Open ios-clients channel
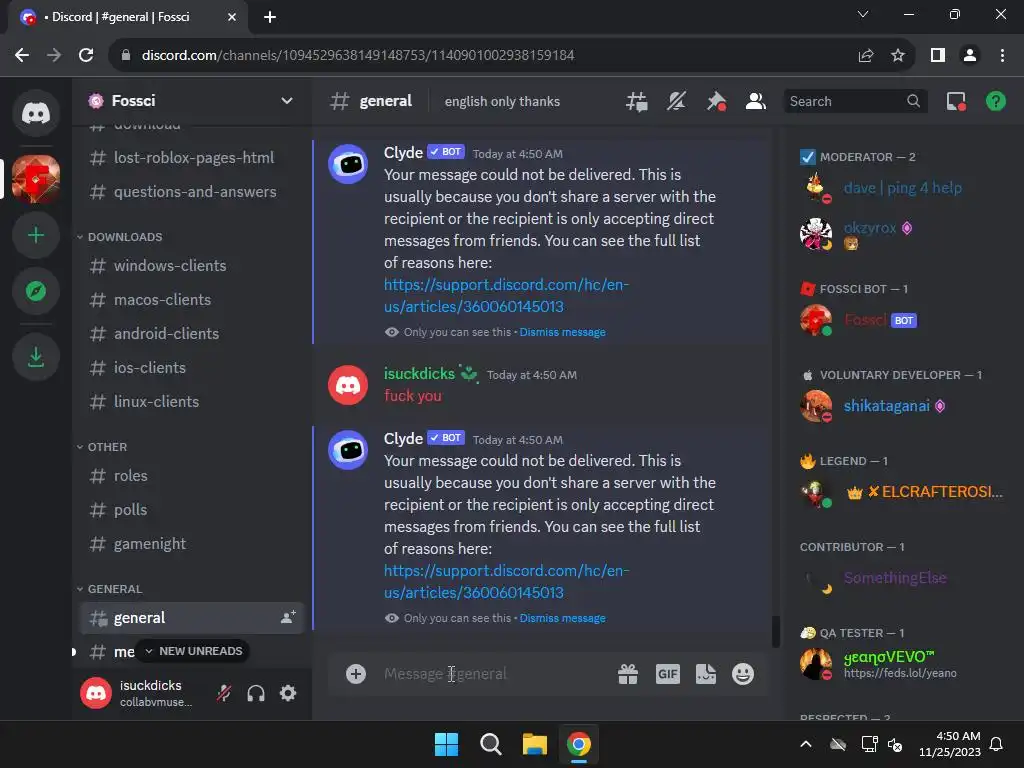The image size is (1024, 768). coord(192,367)
